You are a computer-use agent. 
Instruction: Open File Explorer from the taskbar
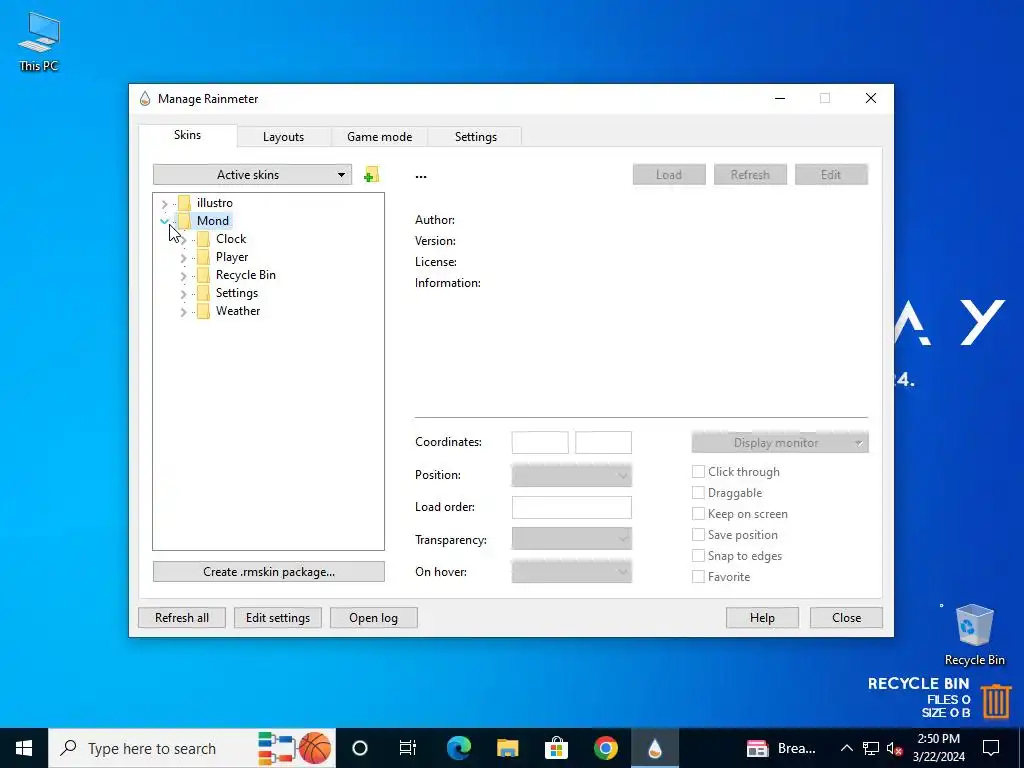[507, 748]
